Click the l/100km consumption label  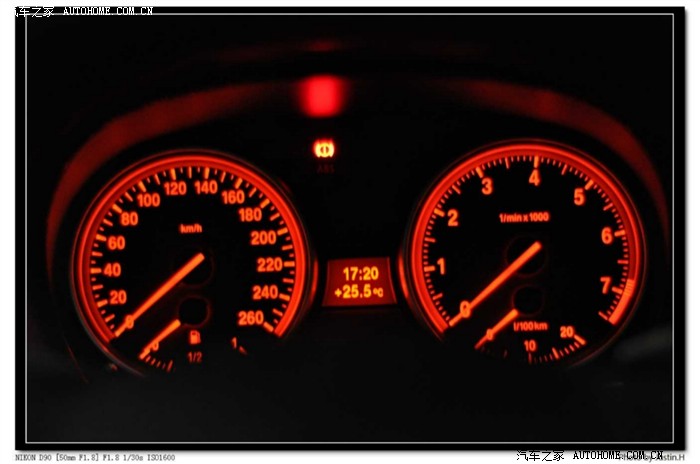pos(528,326)
